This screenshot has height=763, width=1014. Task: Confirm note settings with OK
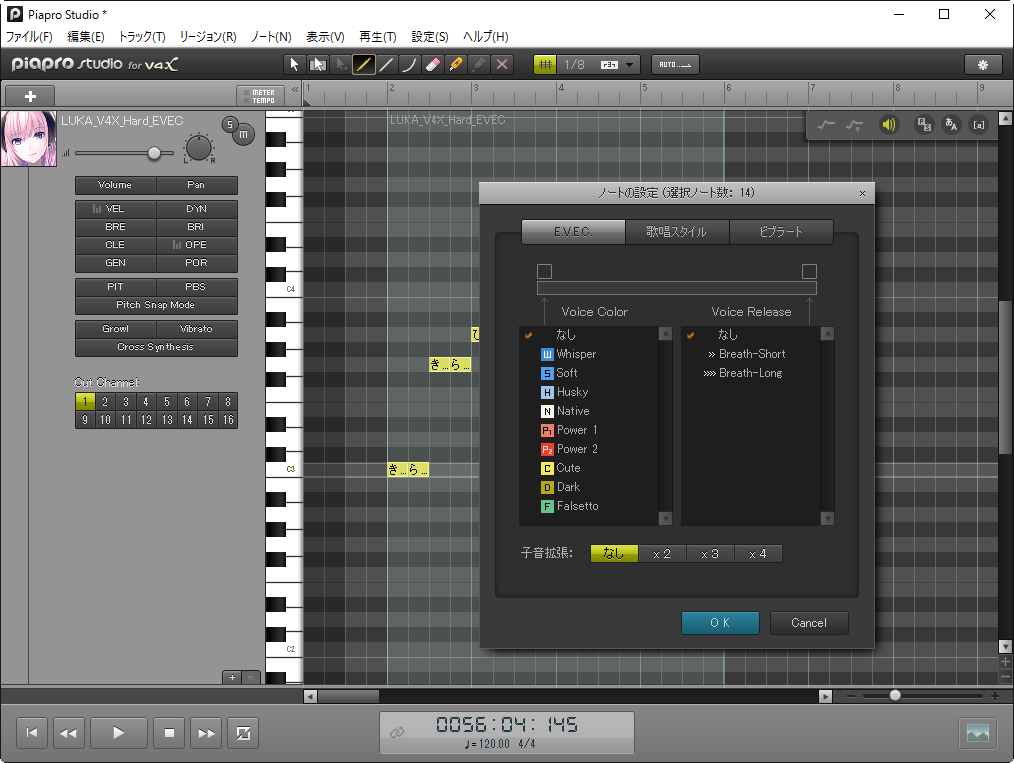[x=720, y=623]
